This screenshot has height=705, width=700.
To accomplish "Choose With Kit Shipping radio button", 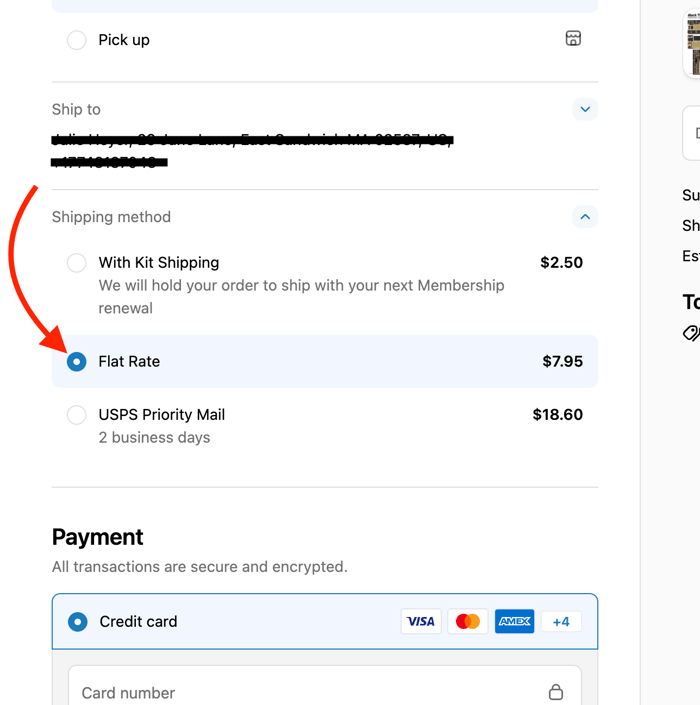I will 76,263.
